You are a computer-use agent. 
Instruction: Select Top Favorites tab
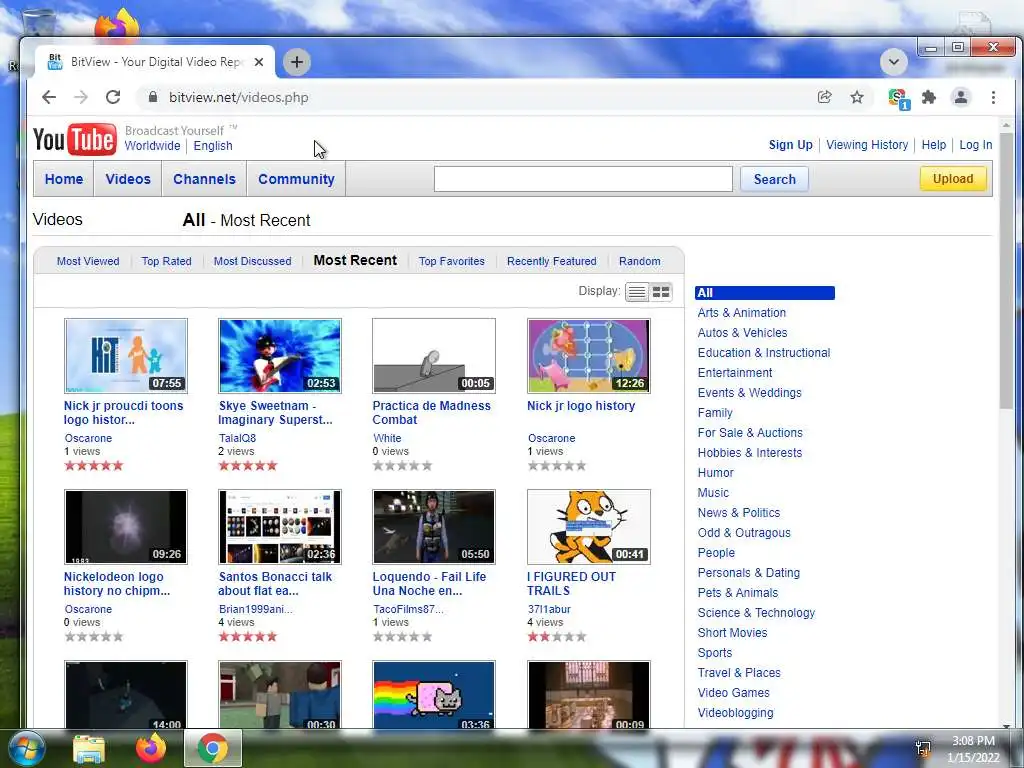452,261
